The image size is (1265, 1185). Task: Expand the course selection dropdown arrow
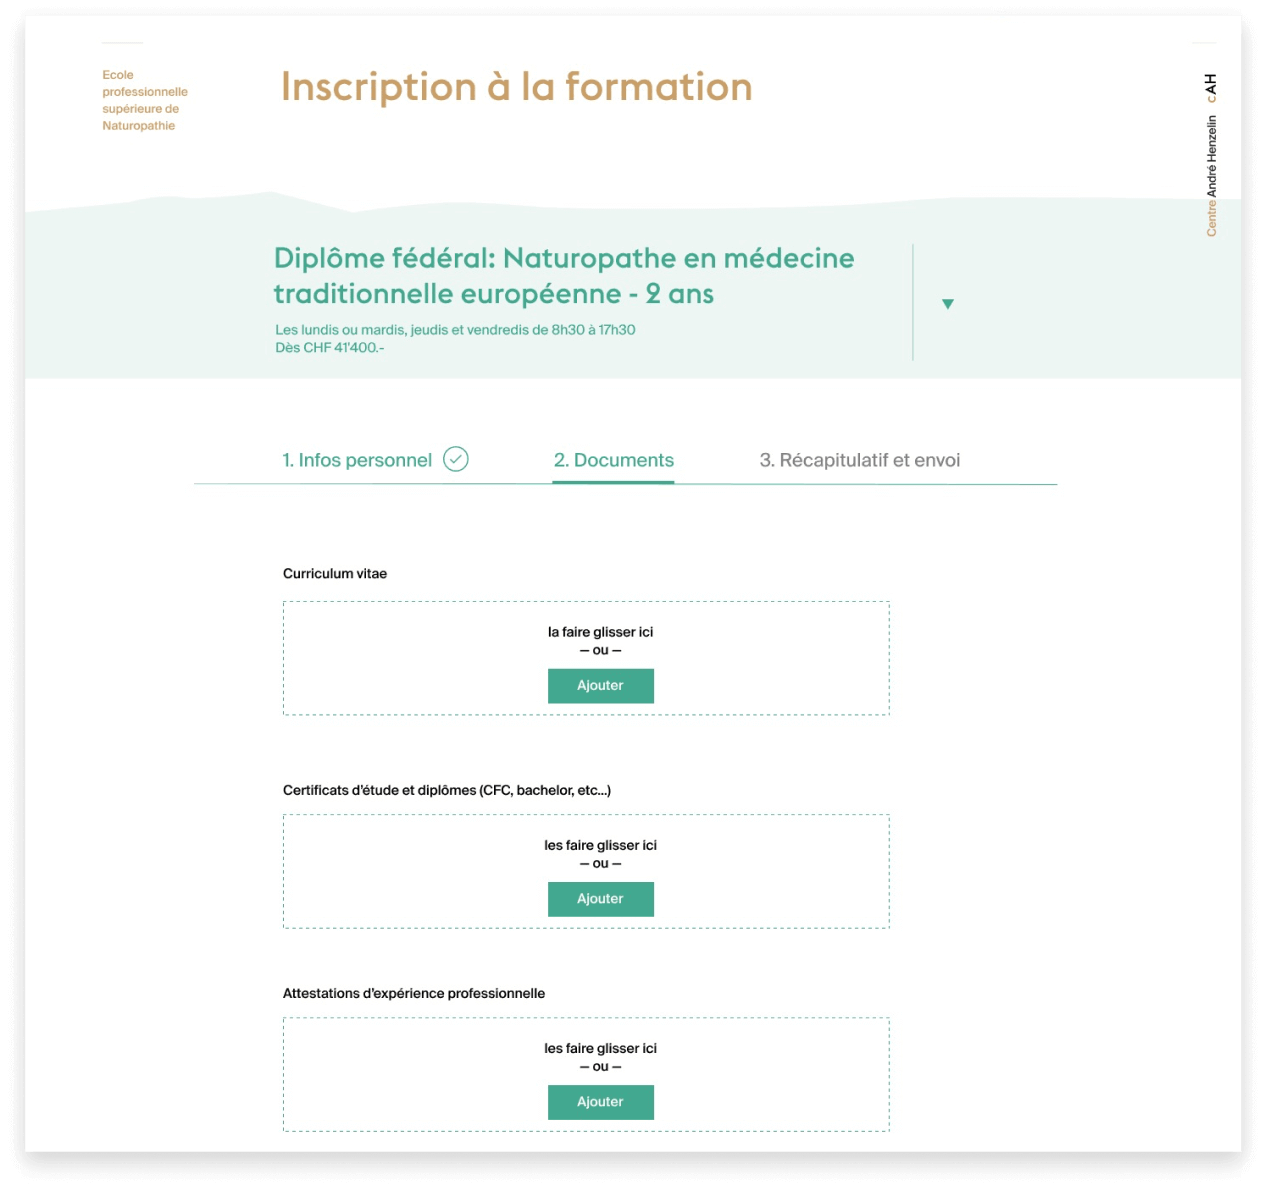tap(948, 304)
